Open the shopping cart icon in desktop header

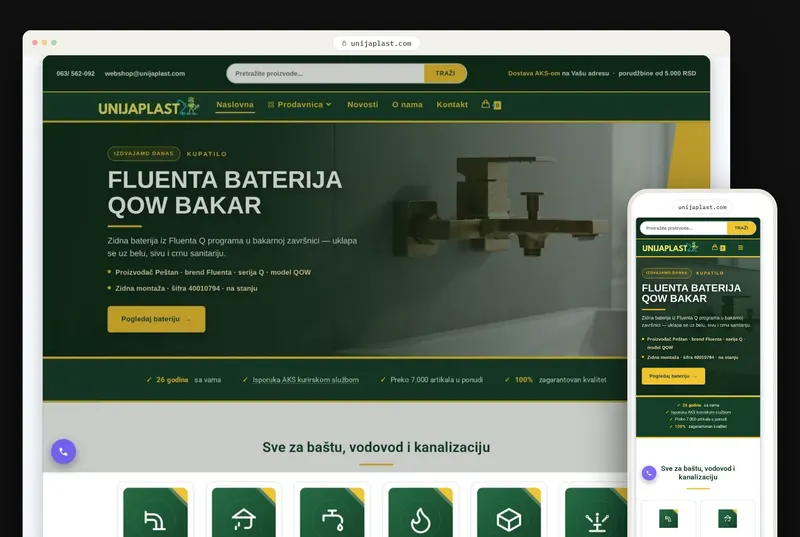(491, 105)
